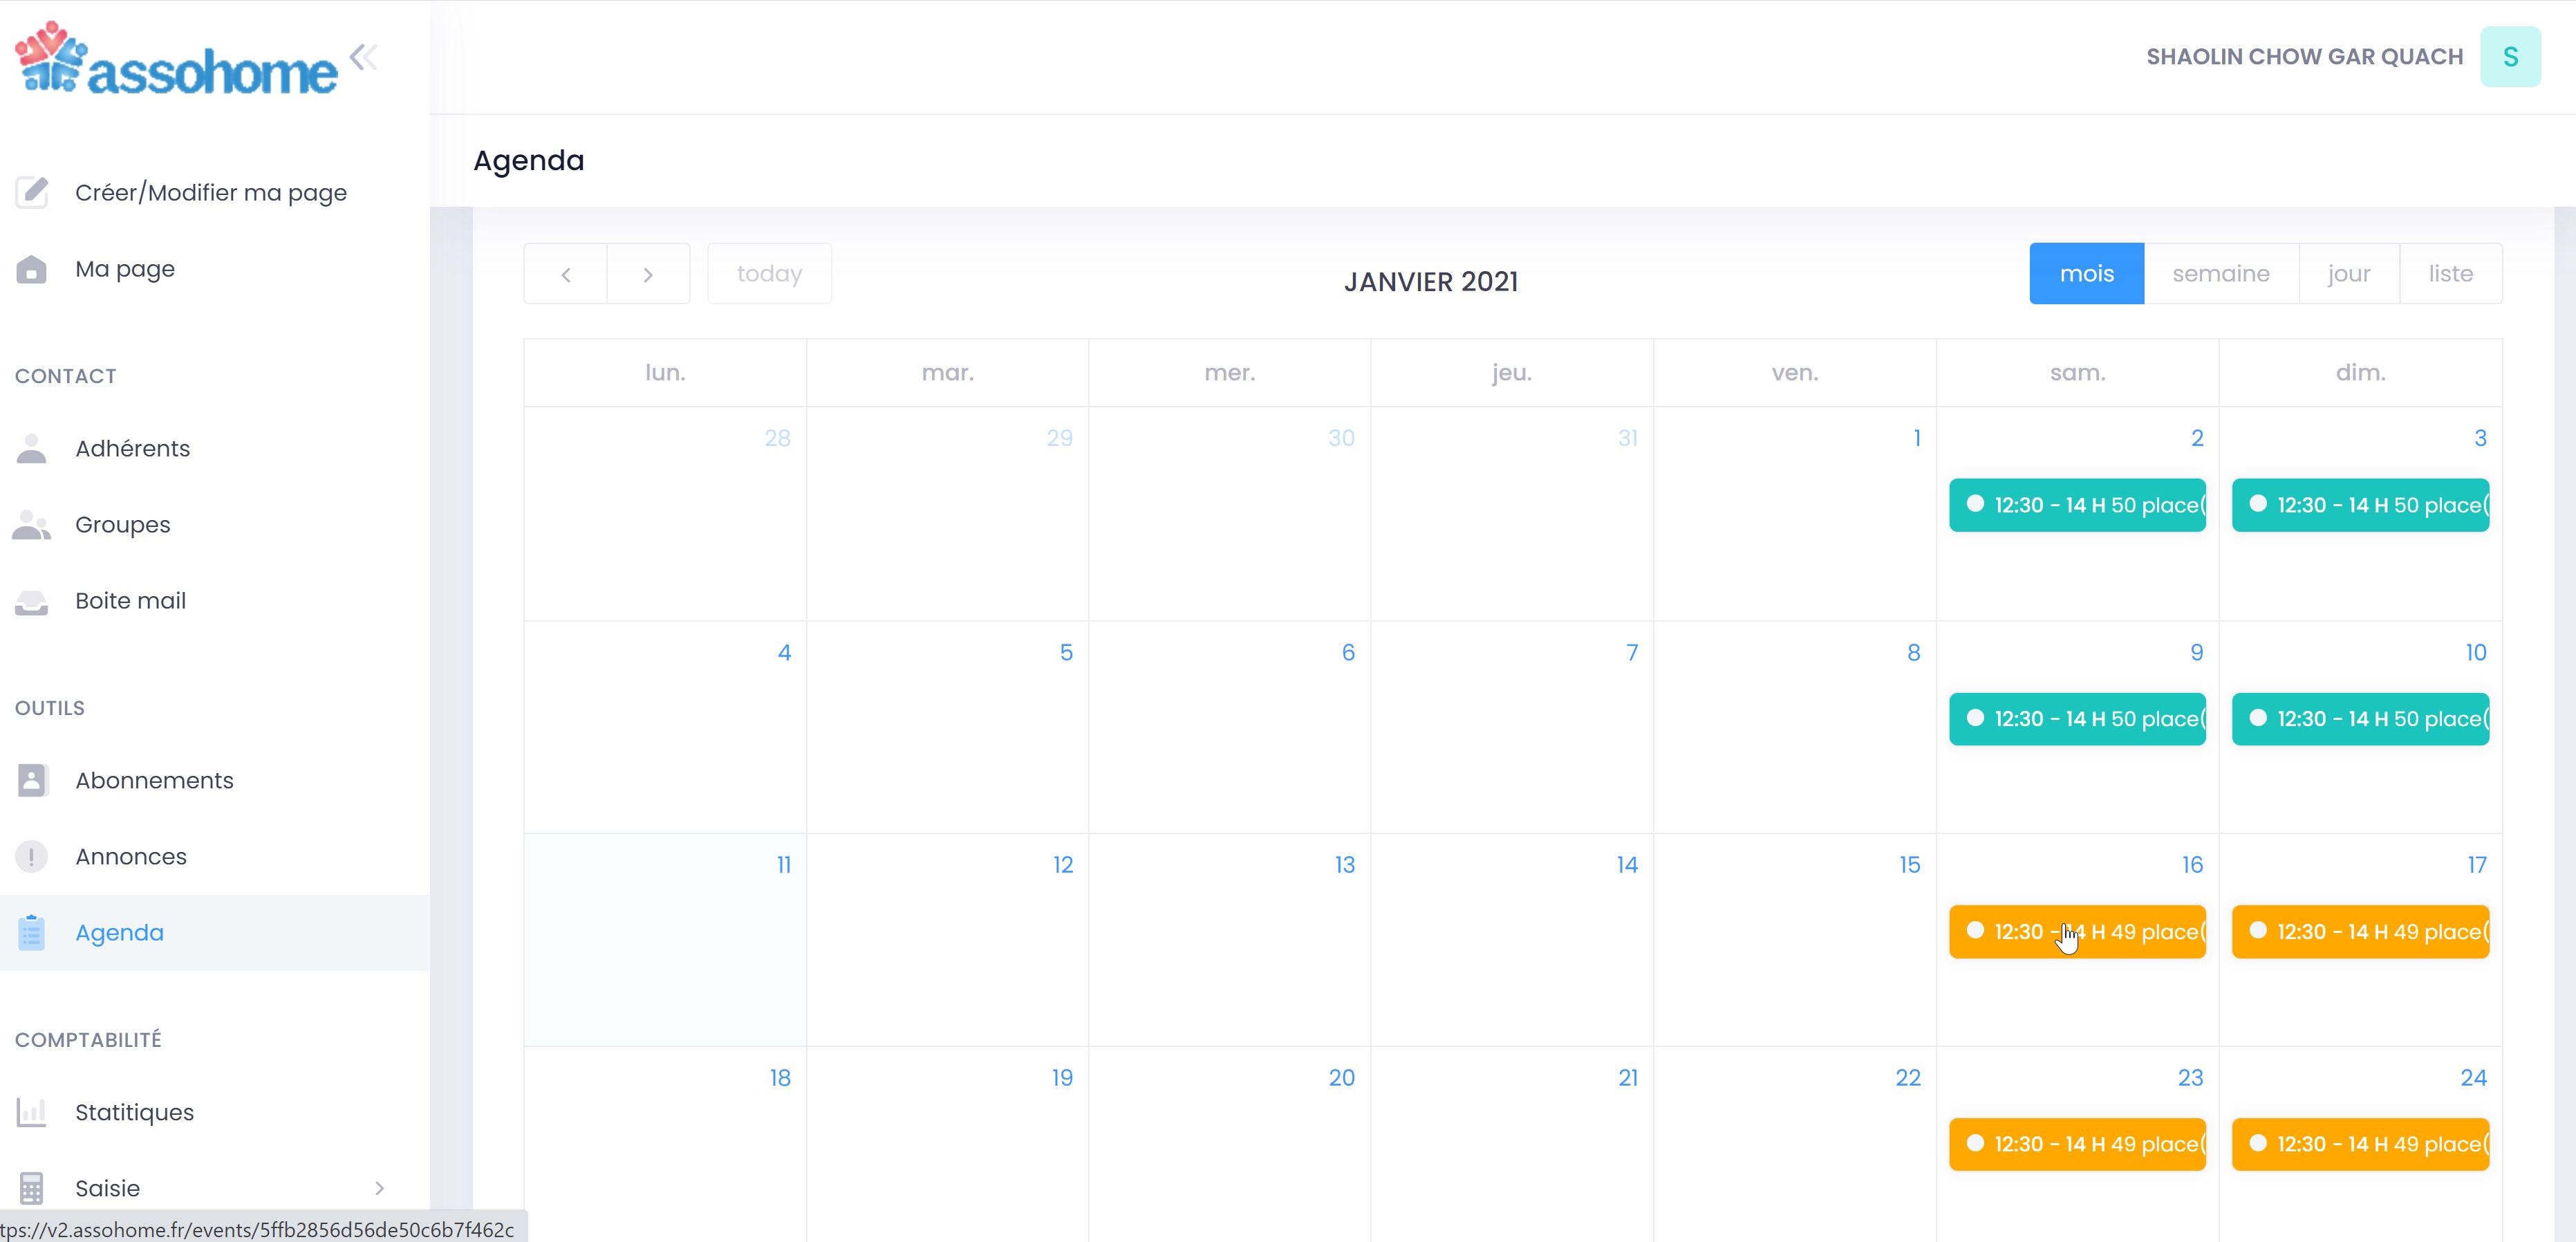Click the Ma page home icon

tap(32, 269)
